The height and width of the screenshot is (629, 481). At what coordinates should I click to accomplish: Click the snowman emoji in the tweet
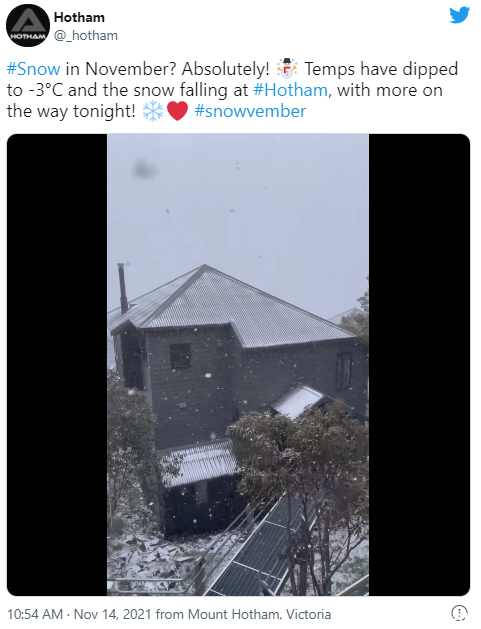pos(287,69)
